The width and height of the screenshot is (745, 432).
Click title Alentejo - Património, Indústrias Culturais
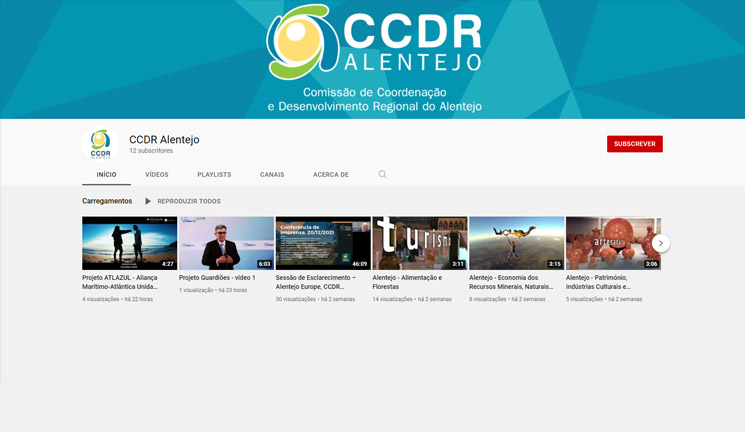[598, 282]
